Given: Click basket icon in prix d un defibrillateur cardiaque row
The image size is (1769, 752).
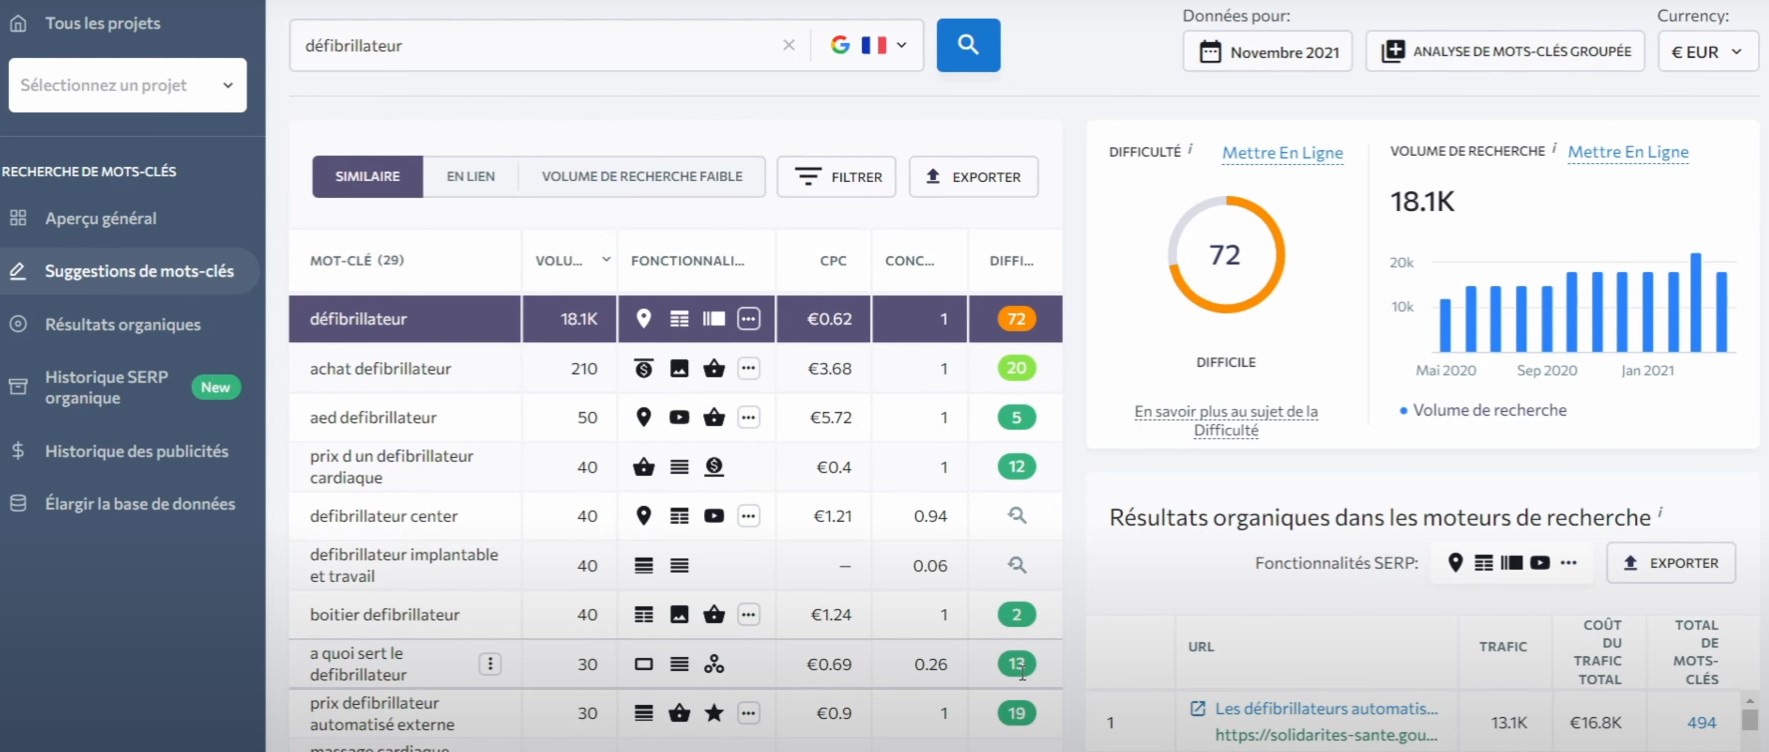Looking at the screenshot, I should (x=644, y=467).
